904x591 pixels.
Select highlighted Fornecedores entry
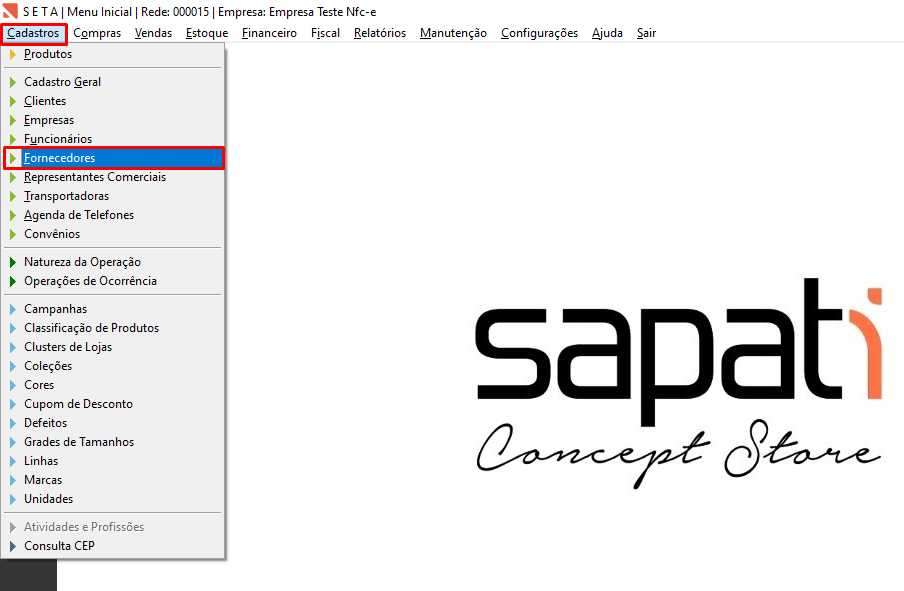[x=113, y=158]
